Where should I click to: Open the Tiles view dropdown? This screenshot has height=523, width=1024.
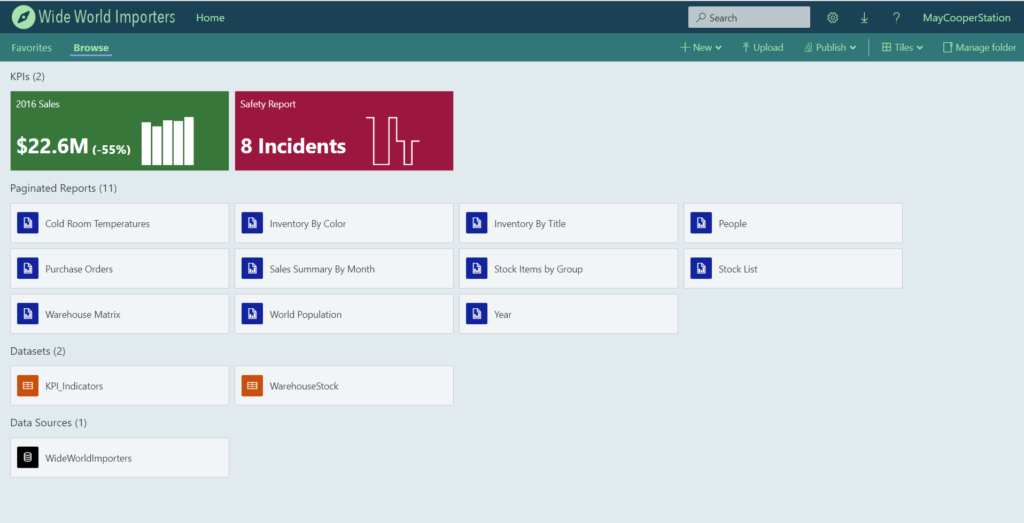(903, 48)
